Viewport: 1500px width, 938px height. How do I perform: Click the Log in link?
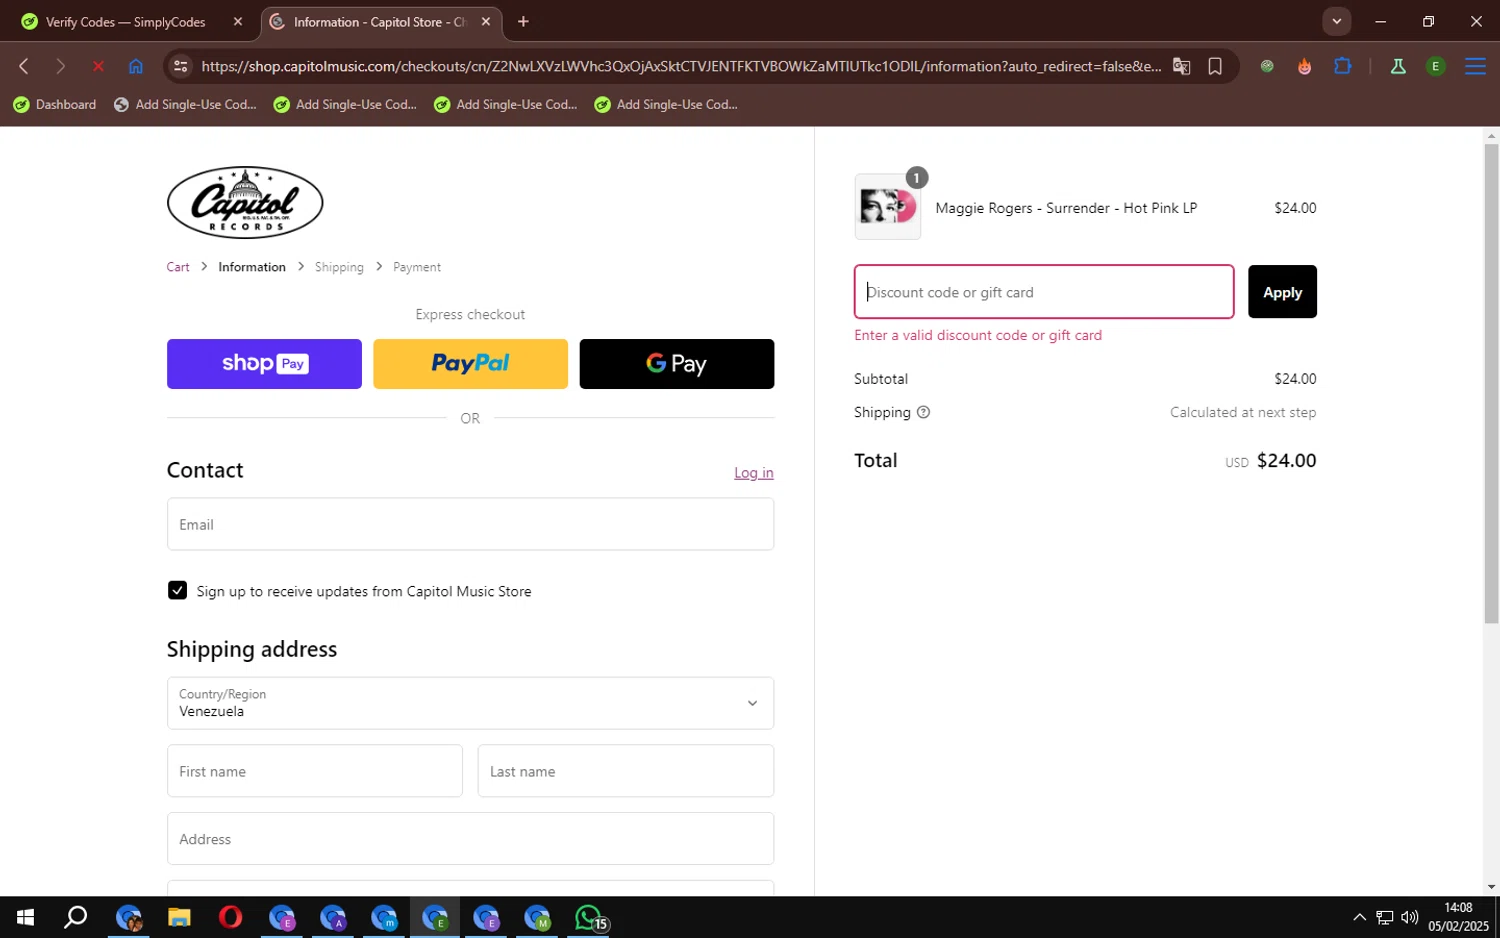[754, 473]
